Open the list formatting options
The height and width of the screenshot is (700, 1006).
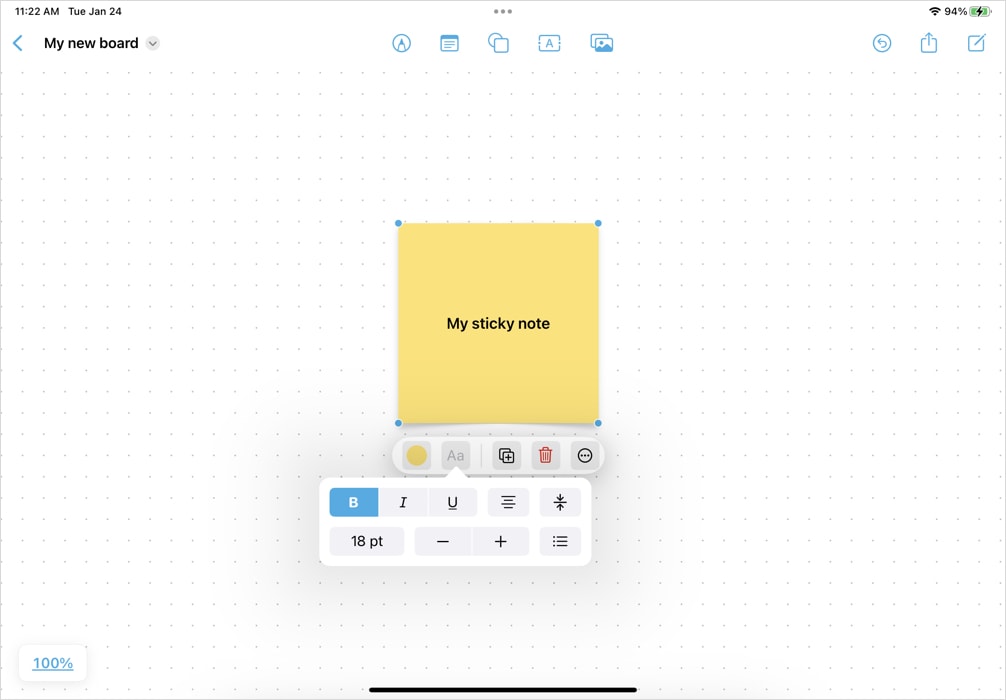point(560,541)
